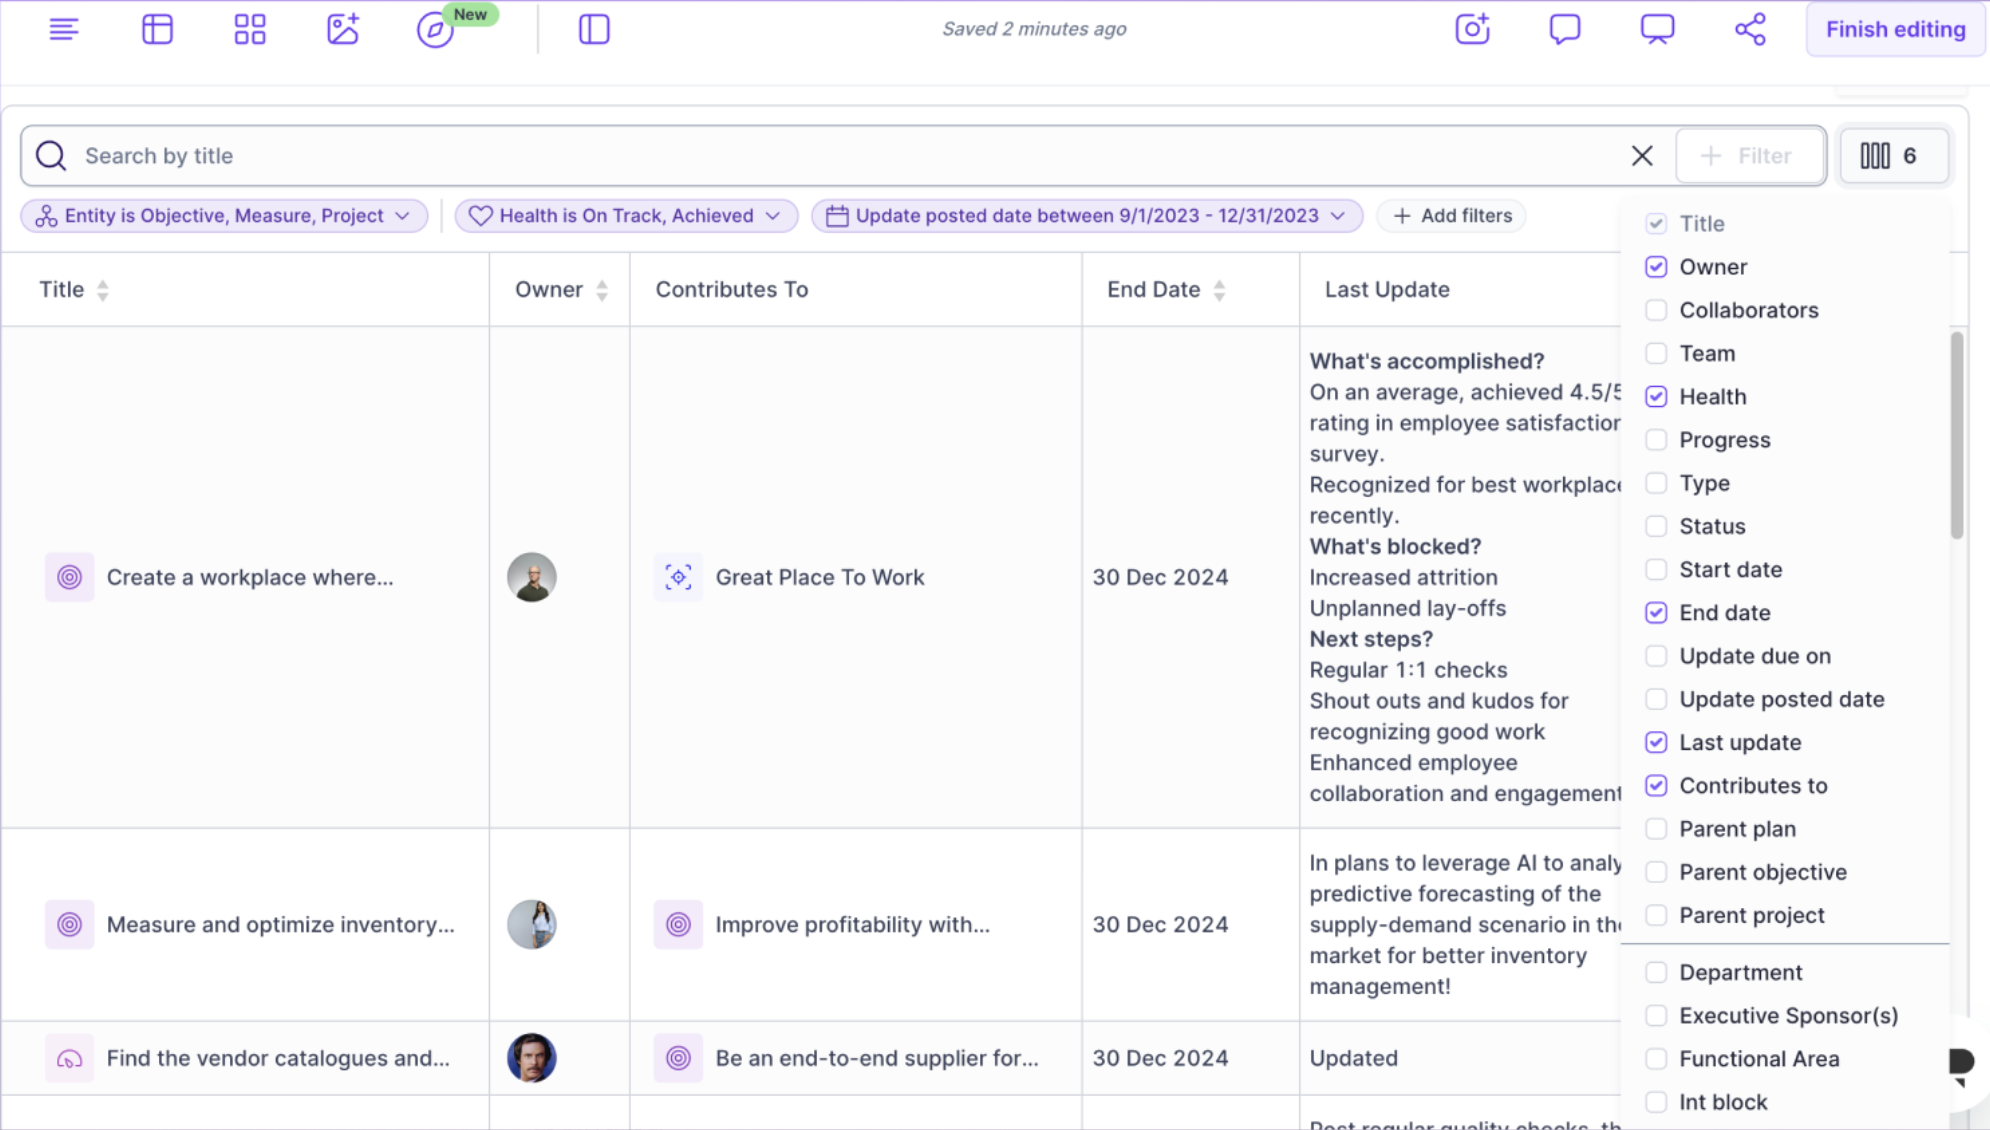Check the Progress column checkbox
1990x1130 pixels.
point(1656,440)
